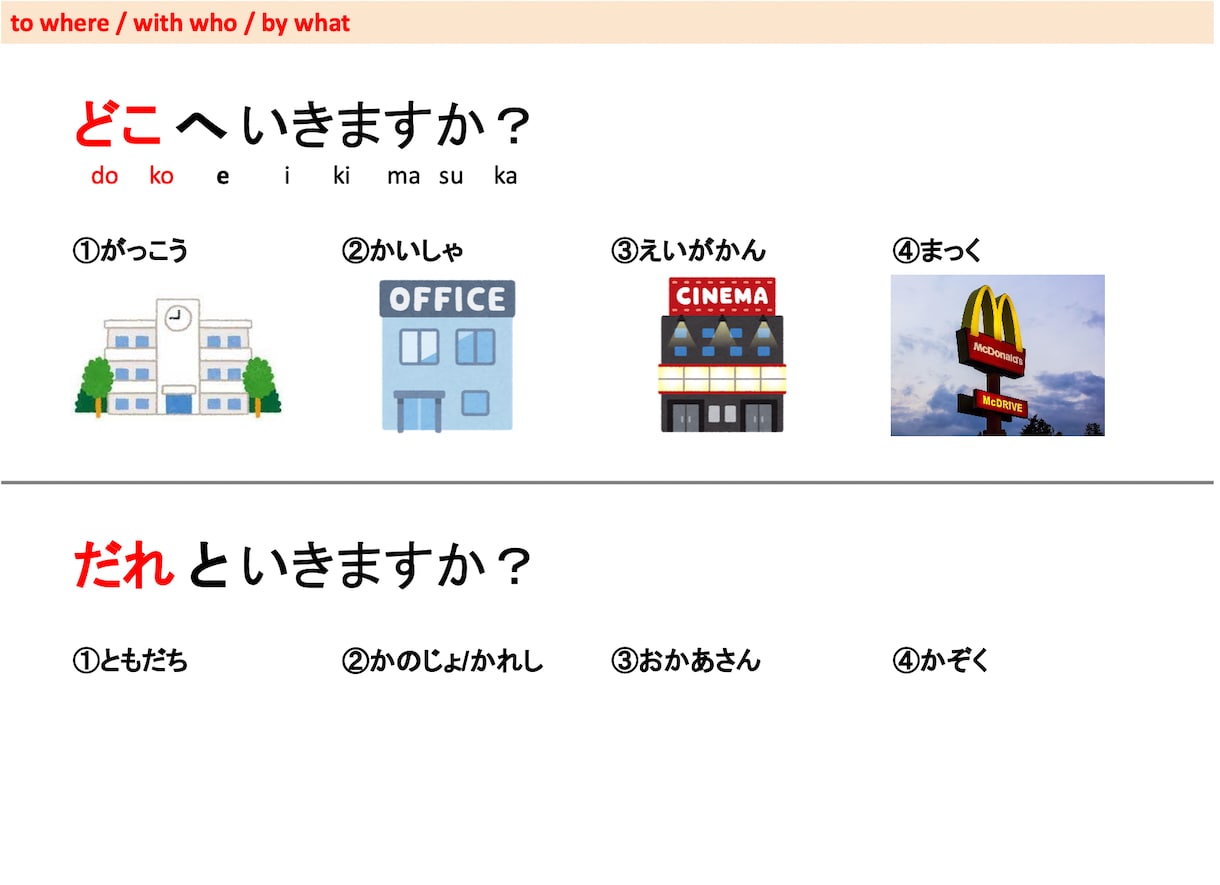This screenshot has width=1220, height=885.
Task: Click the label "②かのじょ/かれし"
Action: 442,660
